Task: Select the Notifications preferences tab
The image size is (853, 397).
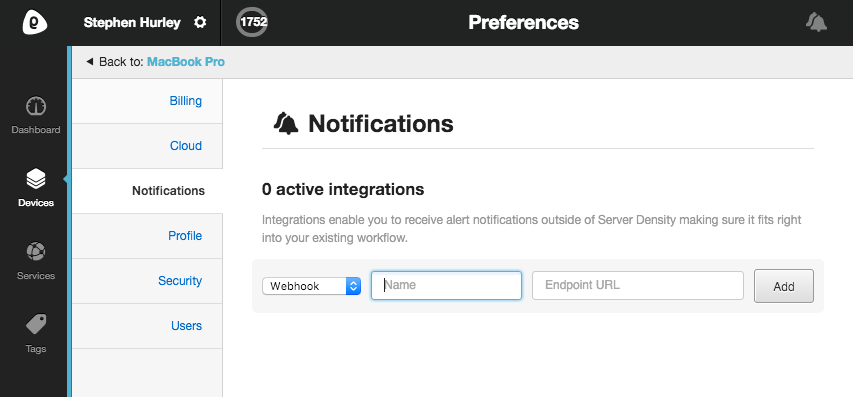Action: coord(147,191)
